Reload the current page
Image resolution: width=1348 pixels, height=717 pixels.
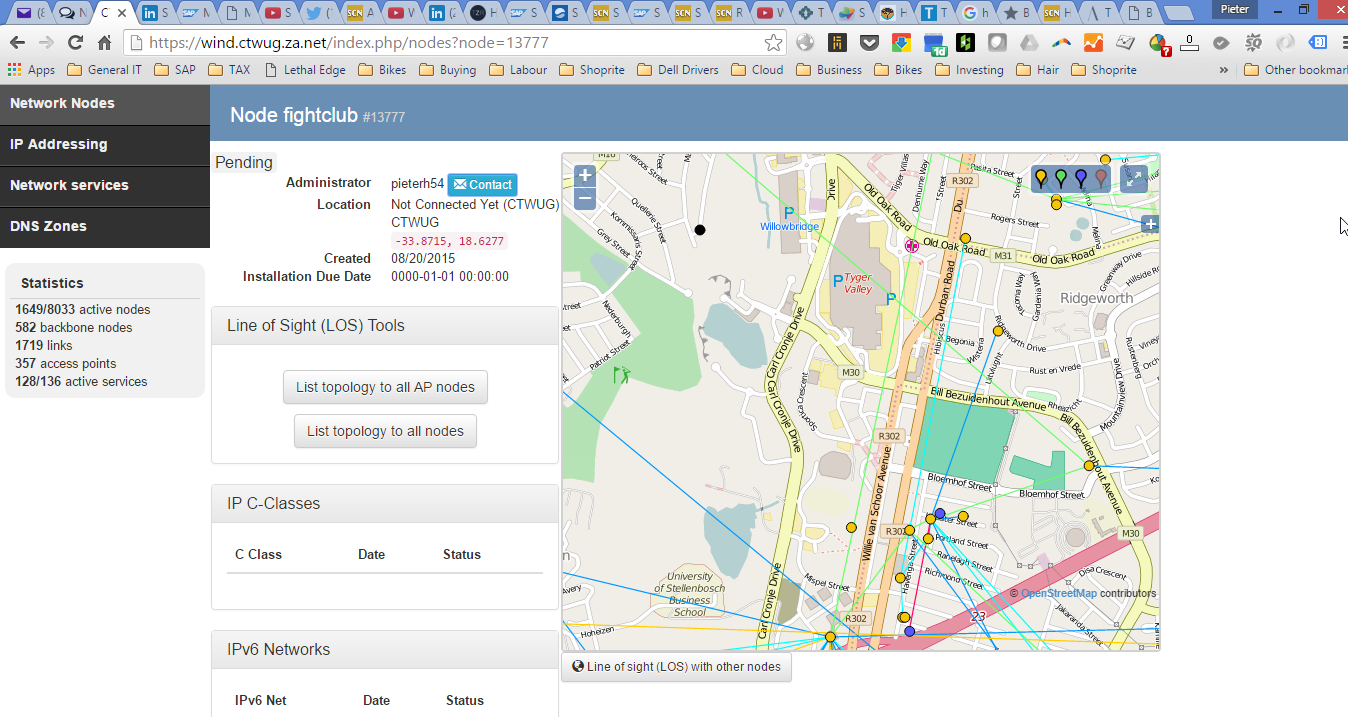click(x=75, y=43)
